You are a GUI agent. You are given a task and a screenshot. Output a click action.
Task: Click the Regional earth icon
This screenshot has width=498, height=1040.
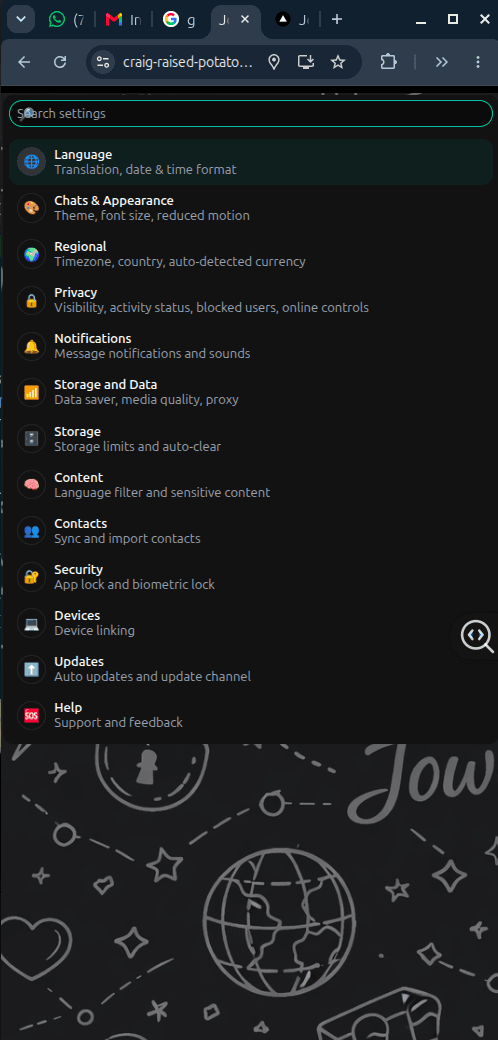[x=31, y=254]
